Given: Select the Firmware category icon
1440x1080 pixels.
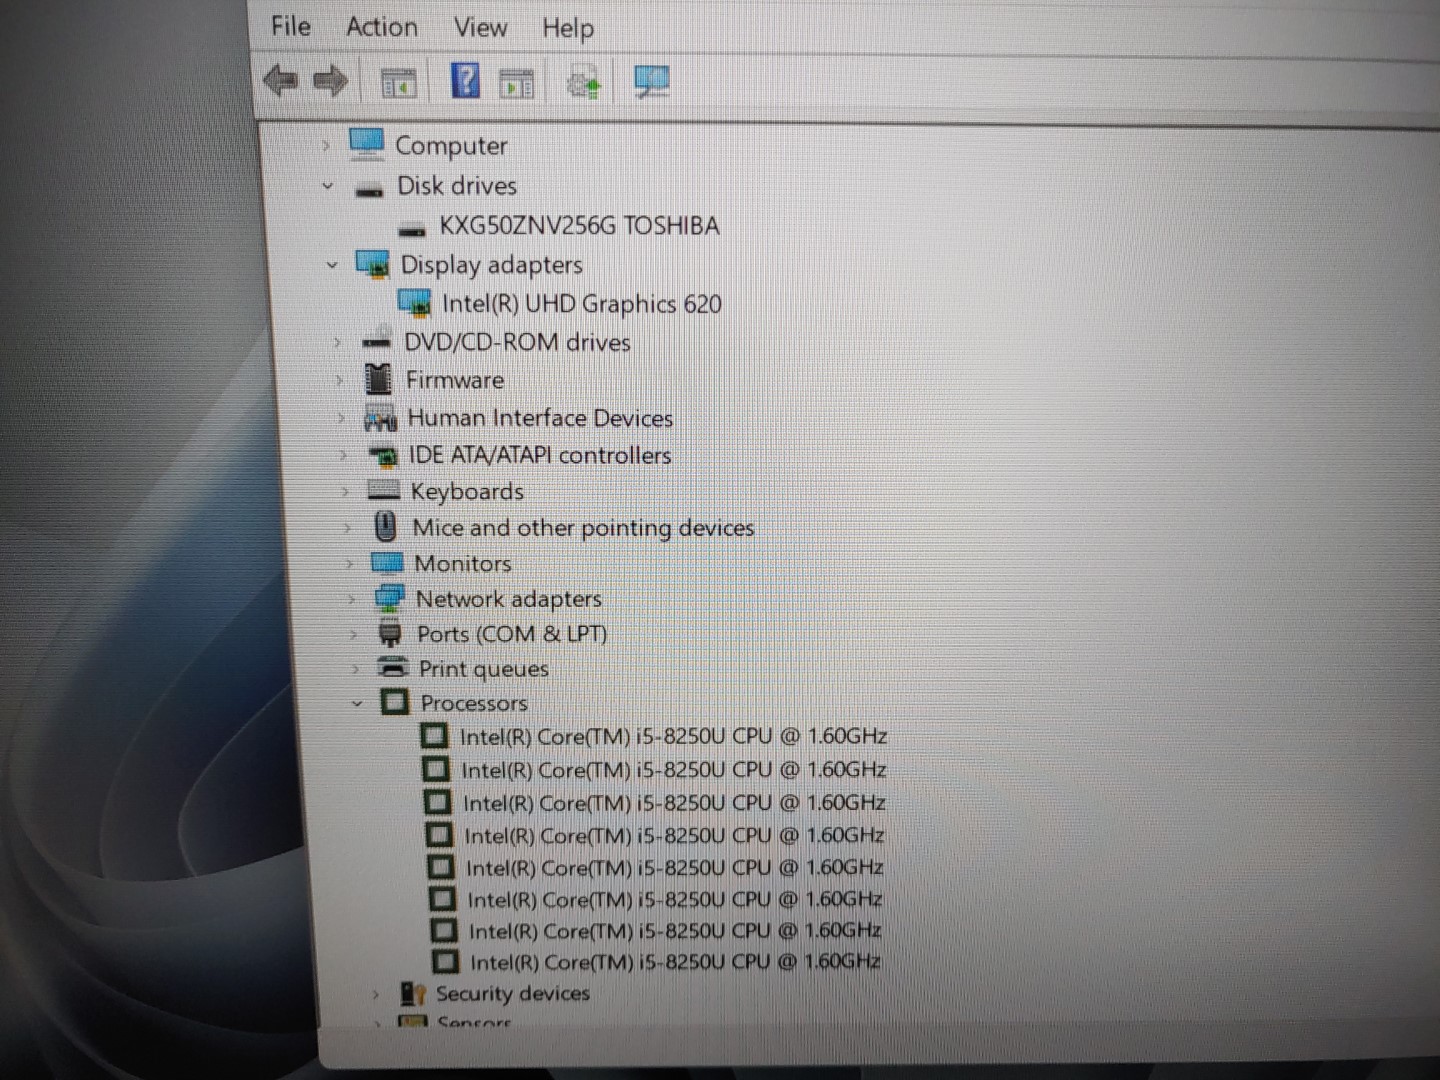Looking at the screenshot, I should 378,379.
